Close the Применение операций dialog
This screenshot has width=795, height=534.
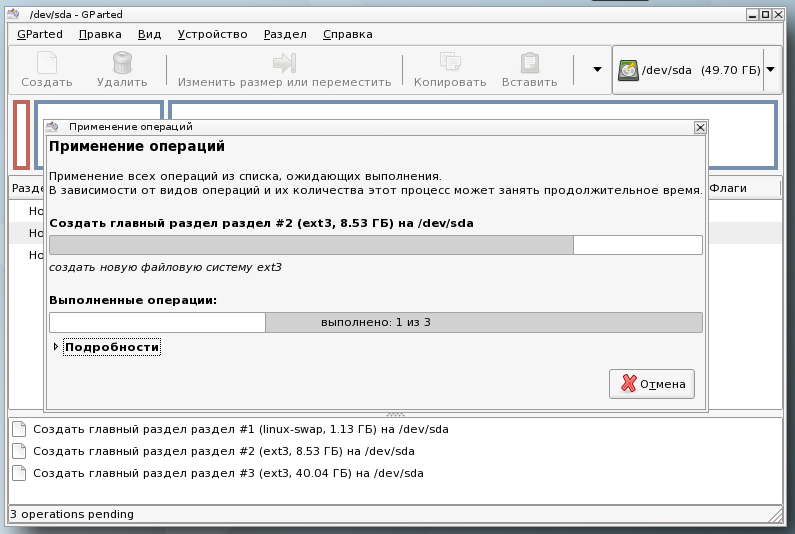700,127
